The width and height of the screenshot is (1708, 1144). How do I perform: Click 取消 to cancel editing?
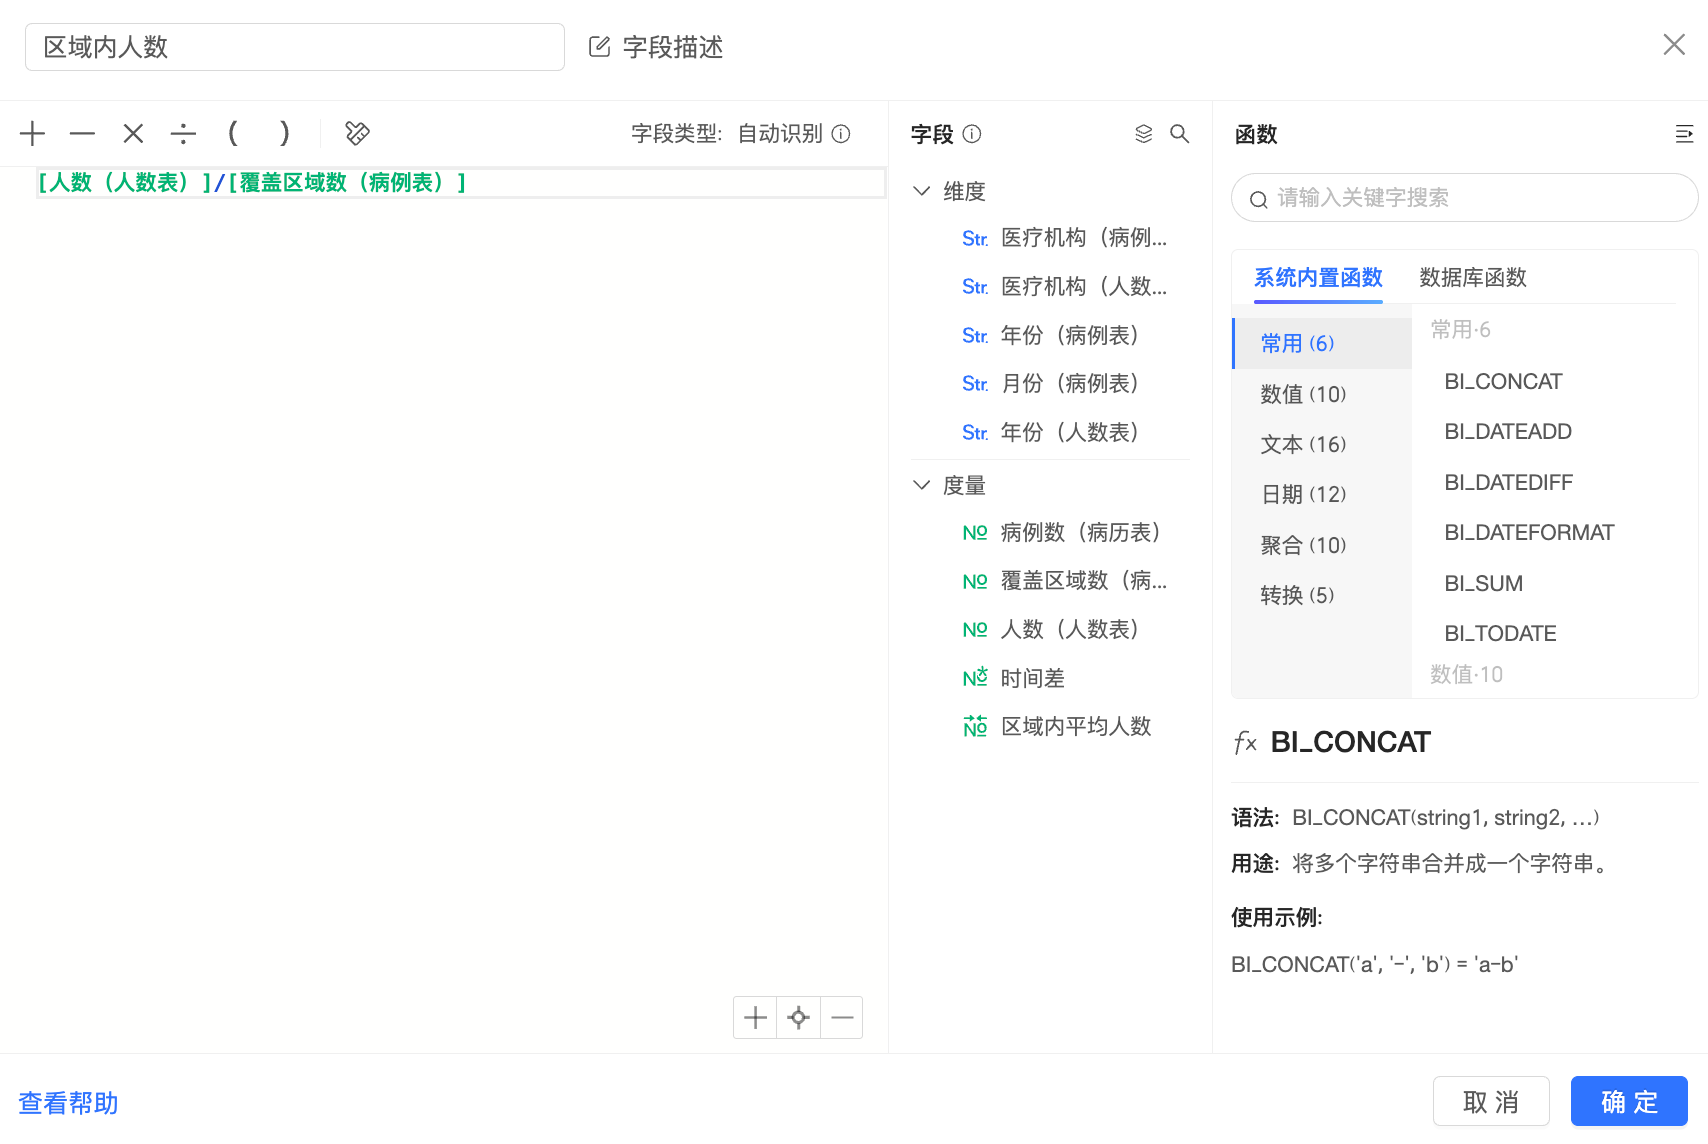(x=1491, y=1101)
